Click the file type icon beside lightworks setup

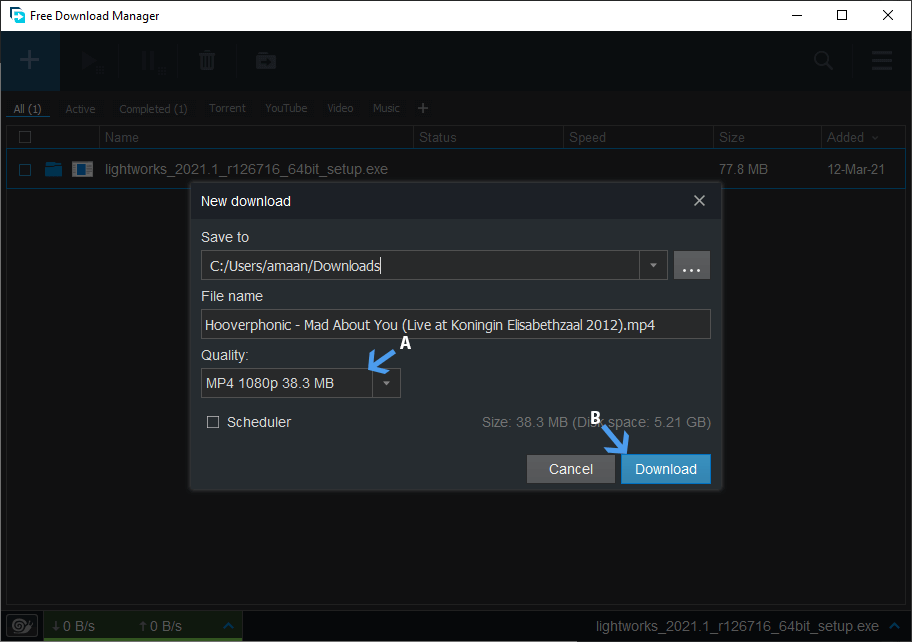click(x=82, y=169)
